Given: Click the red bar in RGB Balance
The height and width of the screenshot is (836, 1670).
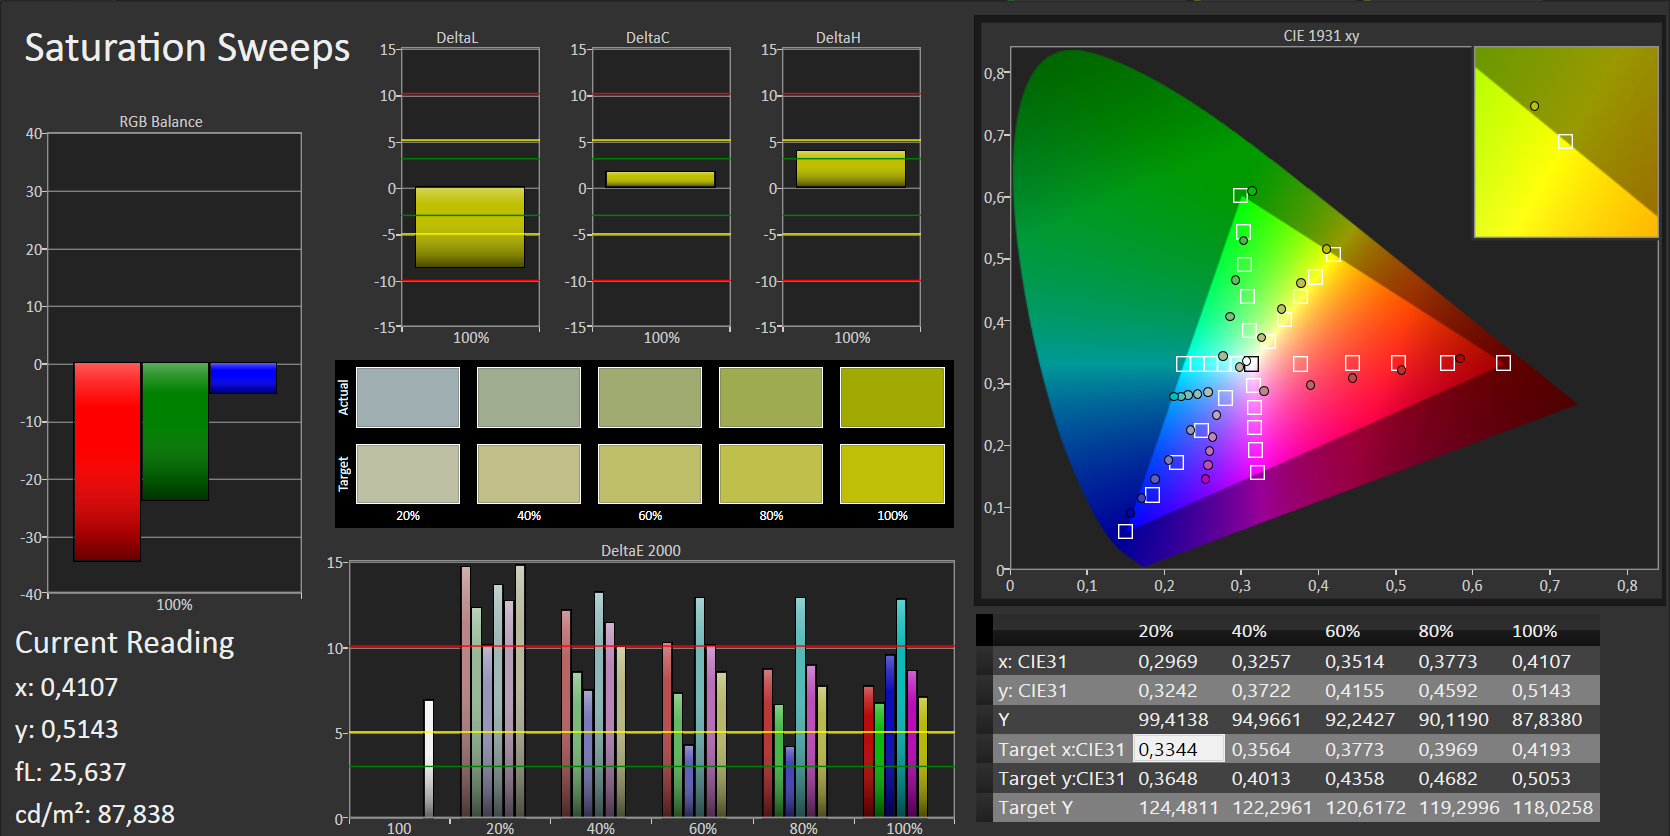Looking at the screenshot, I should [x=107, y=461].
